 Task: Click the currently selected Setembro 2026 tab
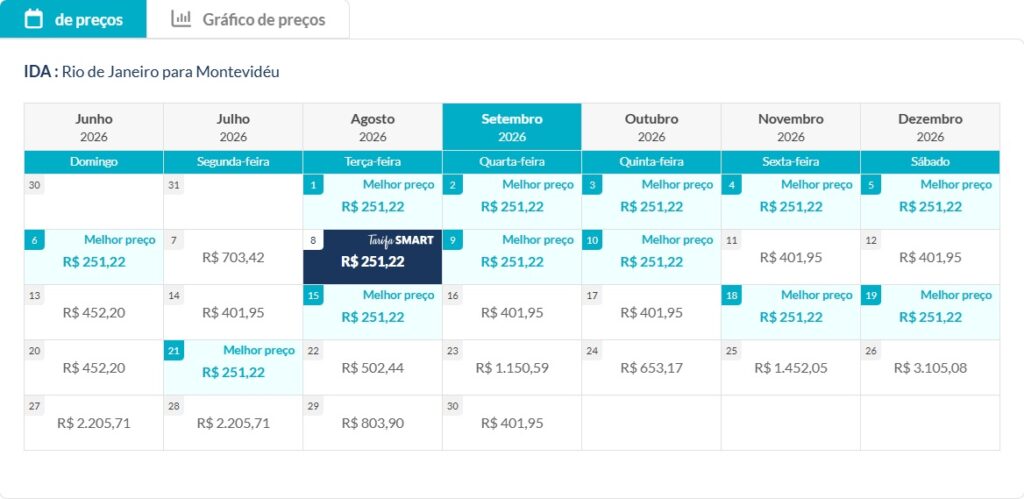pos(512,127)
